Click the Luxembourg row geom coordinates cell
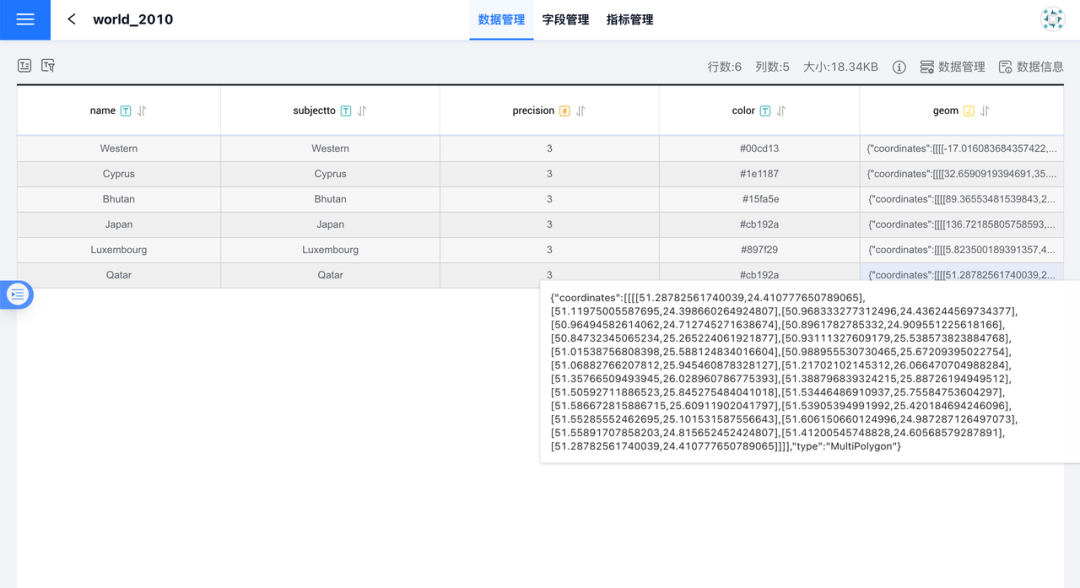This screenshot has width=1080, height=588. 962,250
